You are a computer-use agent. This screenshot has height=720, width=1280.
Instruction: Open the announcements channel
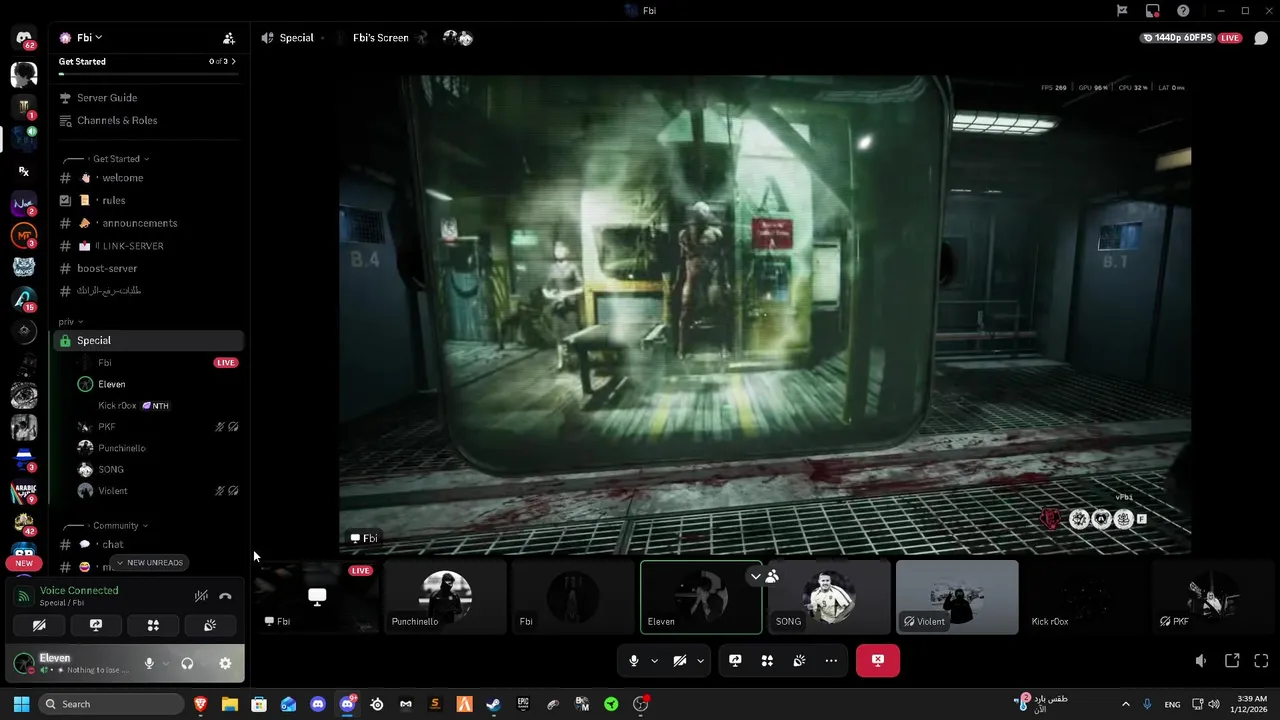[140, 224]
